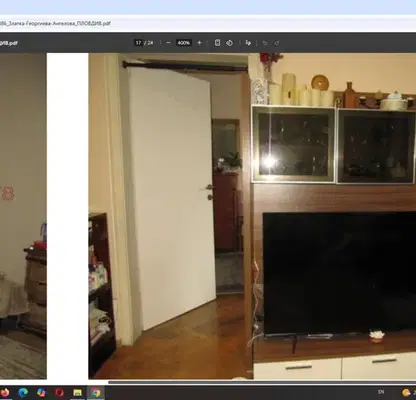Select the Chrome taskbar icon
The image size is (416, 400).
pos(96,392)
